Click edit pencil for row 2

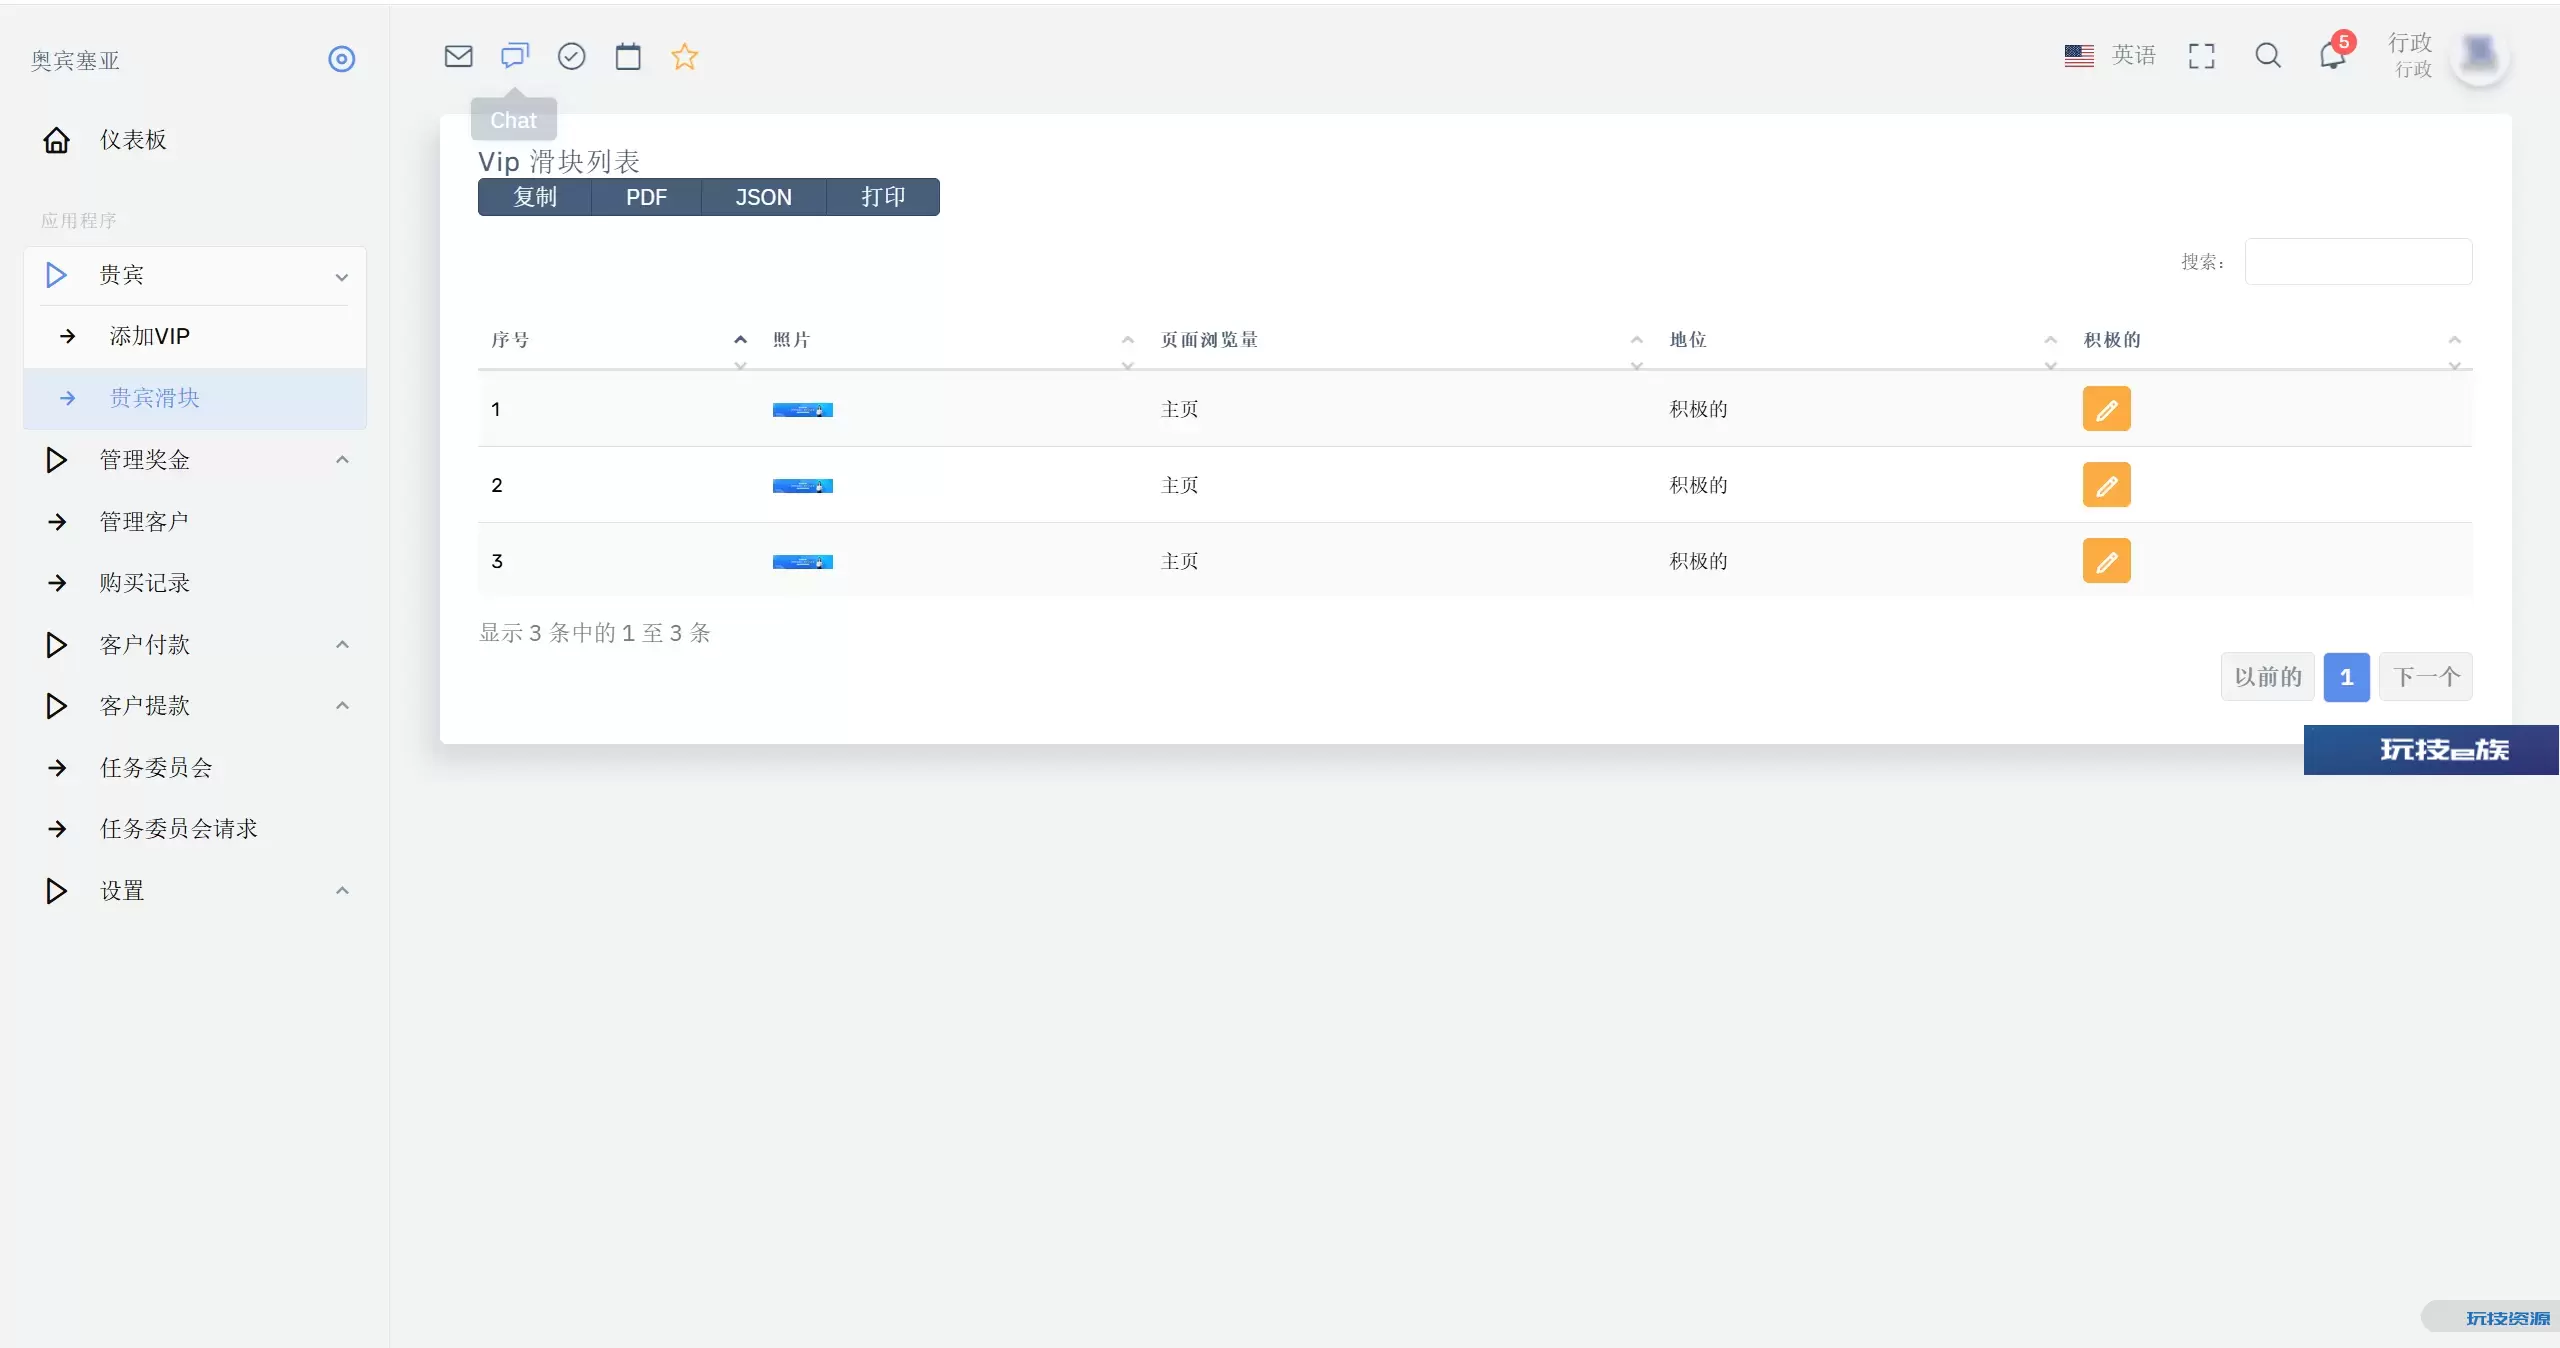(2106, 485)
